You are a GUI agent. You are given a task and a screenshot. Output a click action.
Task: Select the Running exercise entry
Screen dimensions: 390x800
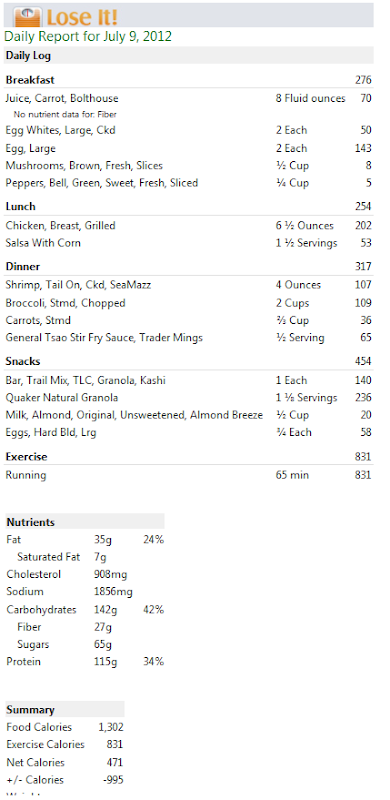click(x=188, y=476)
